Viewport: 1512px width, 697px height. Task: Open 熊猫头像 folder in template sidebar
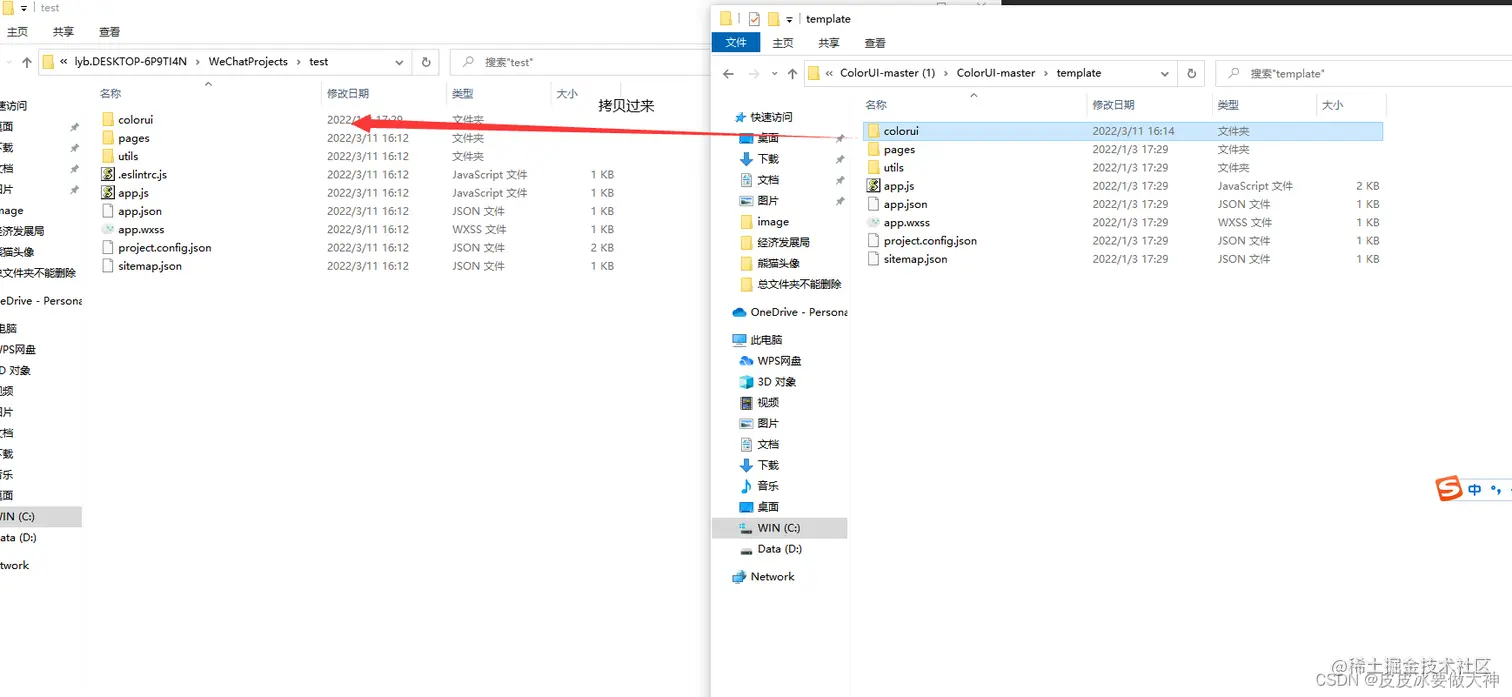[x=769, y=263]
